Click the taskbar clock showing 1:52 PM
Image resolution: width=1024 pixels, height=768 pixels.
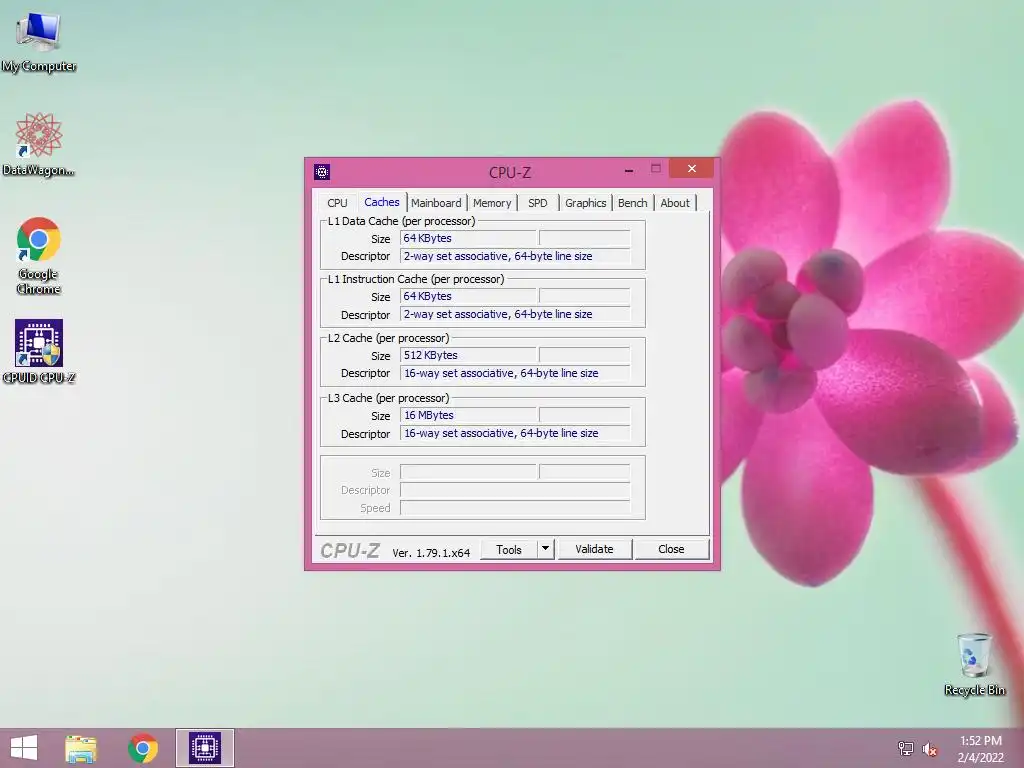980,749
